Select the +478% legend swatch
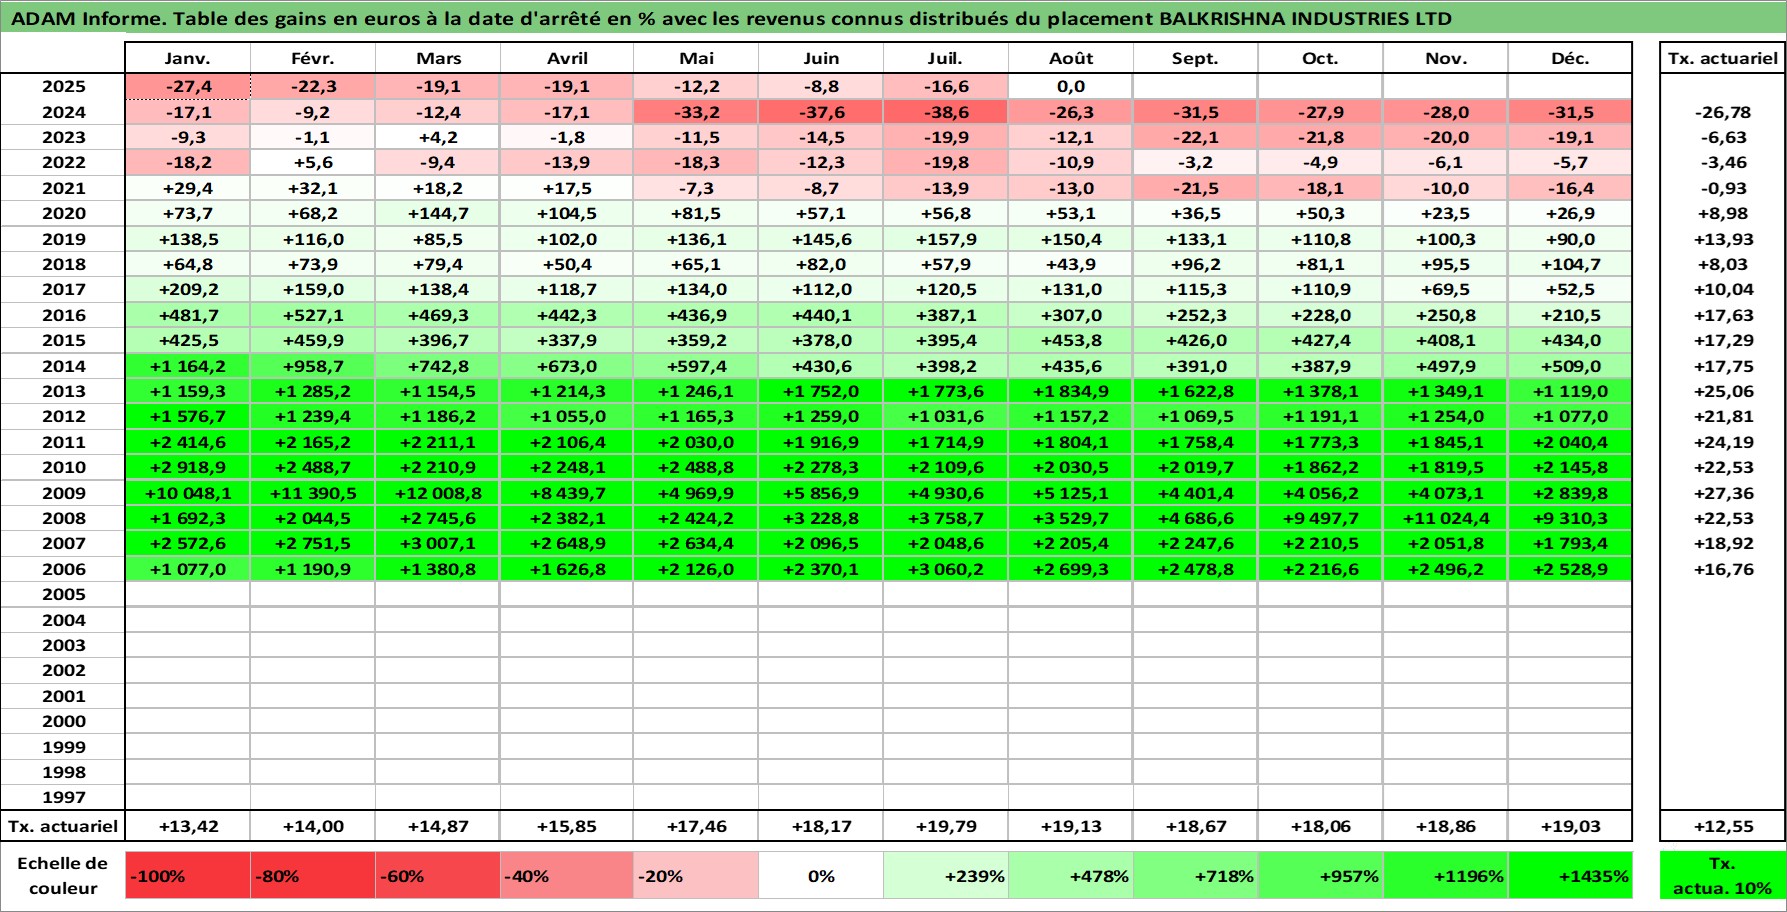The width and height of the screenshot is (1787, 912). click(1070, 876)
